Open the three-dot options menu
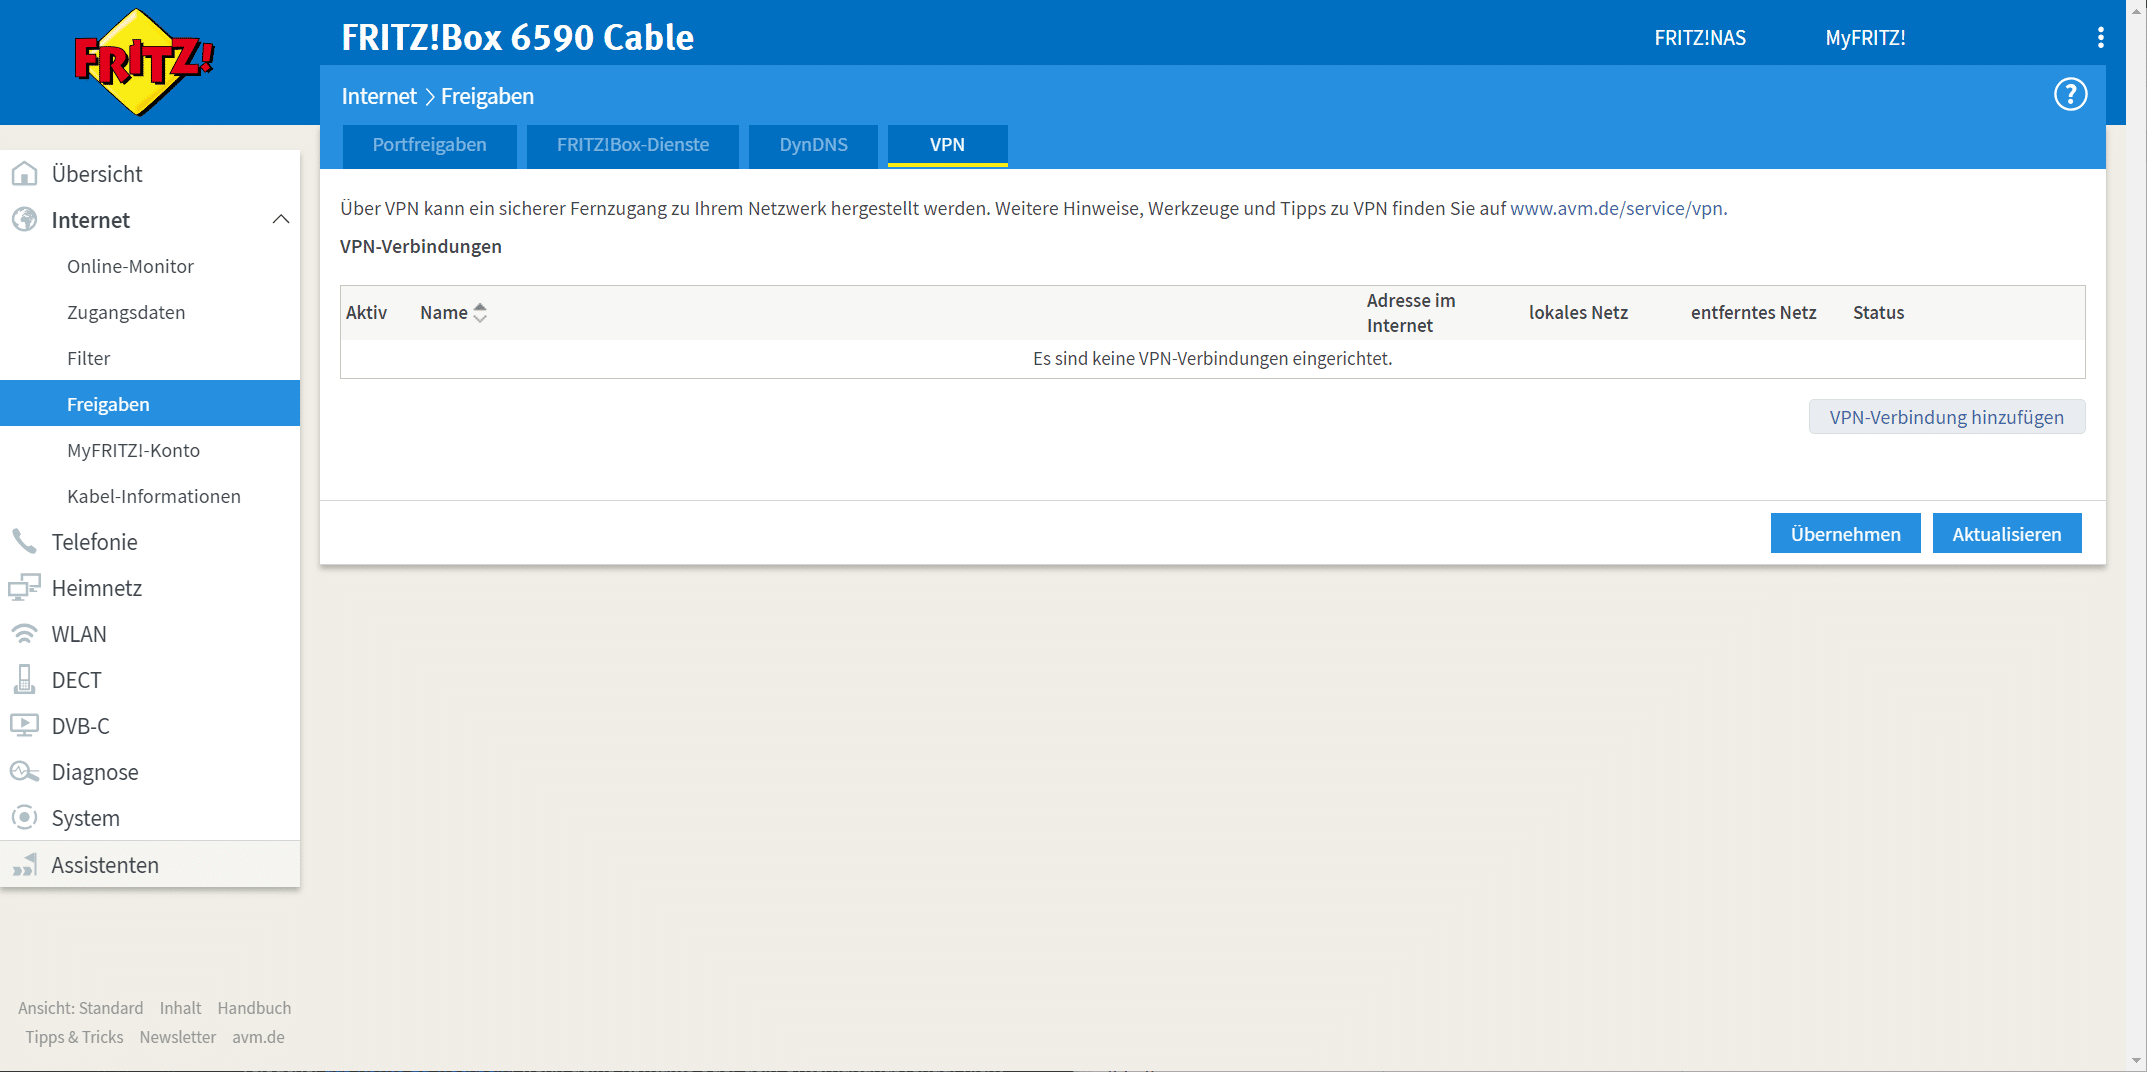The image size is (2147, 1072). (x=2100, y=38)
